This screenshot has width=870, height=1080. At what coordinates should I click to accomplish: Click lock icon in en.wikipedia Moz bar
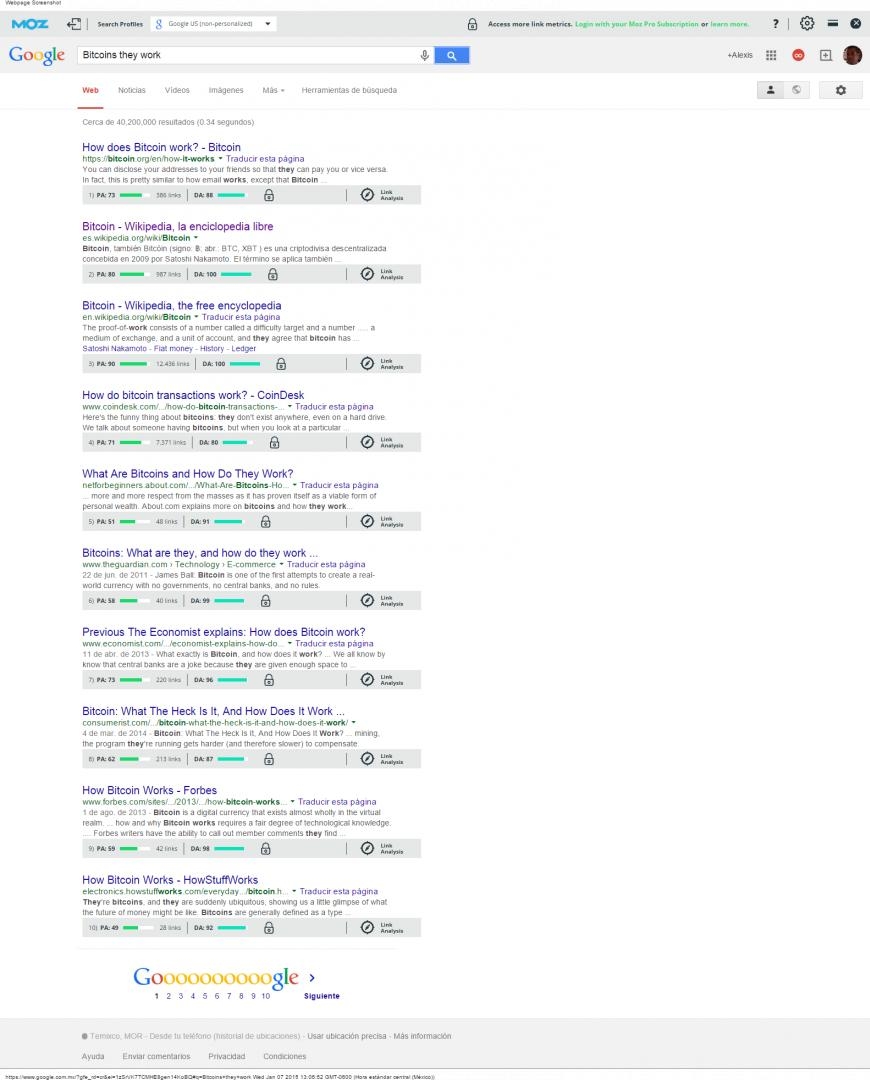pos(281,364)
